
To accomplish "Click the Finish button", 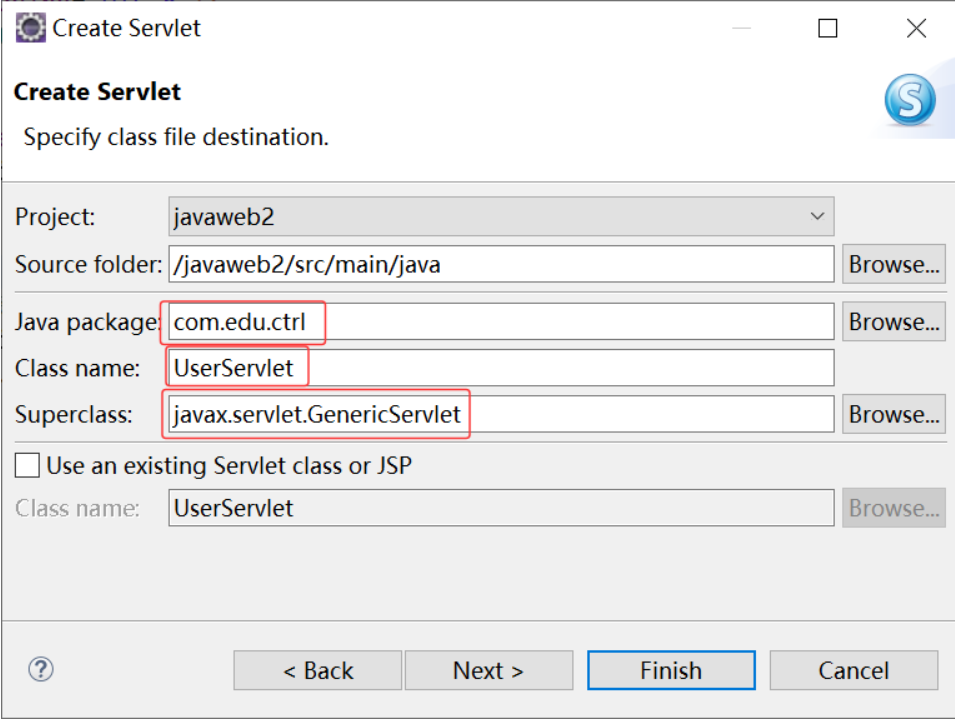I will pos(671,670).
